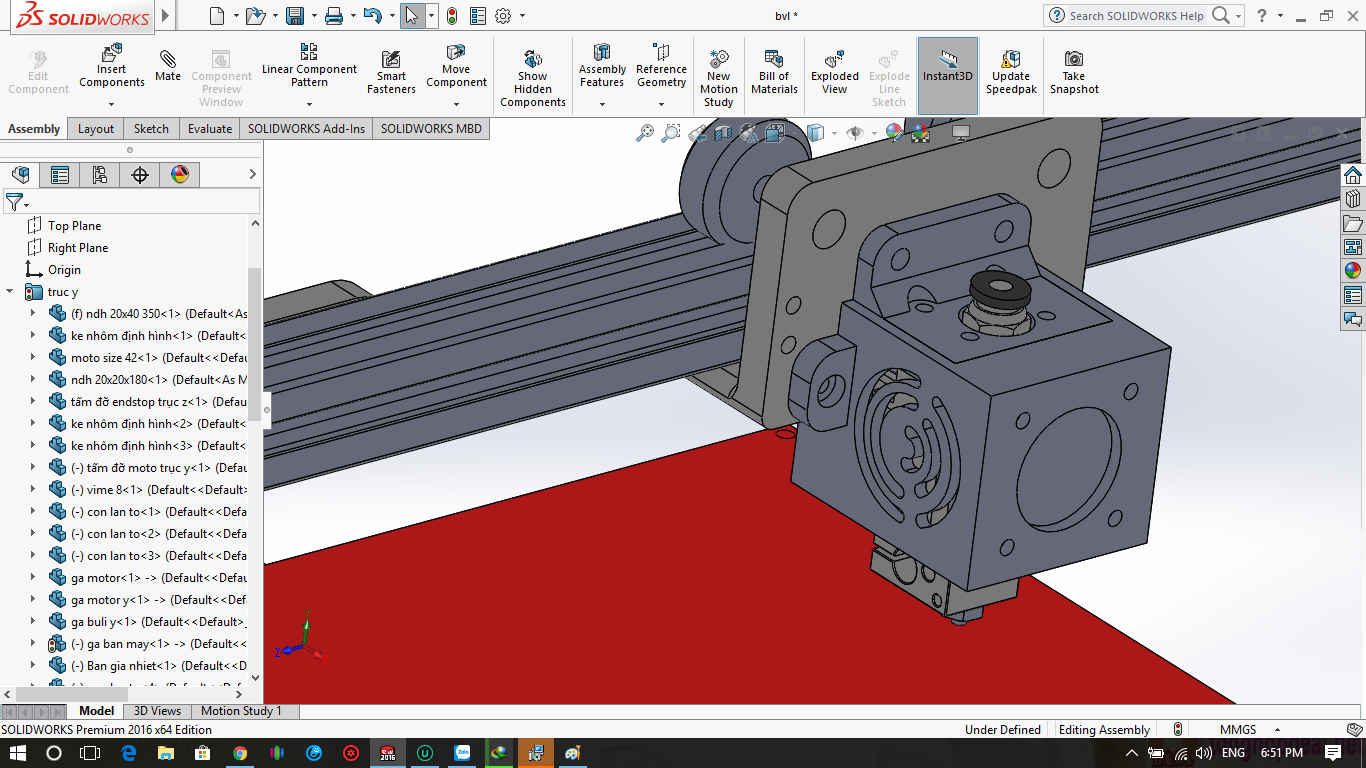Click Zoom to Fit in the view toolbar
The height and width of the screenshot is (768, 1366).
pyautogui.click(x=645, y=133)
